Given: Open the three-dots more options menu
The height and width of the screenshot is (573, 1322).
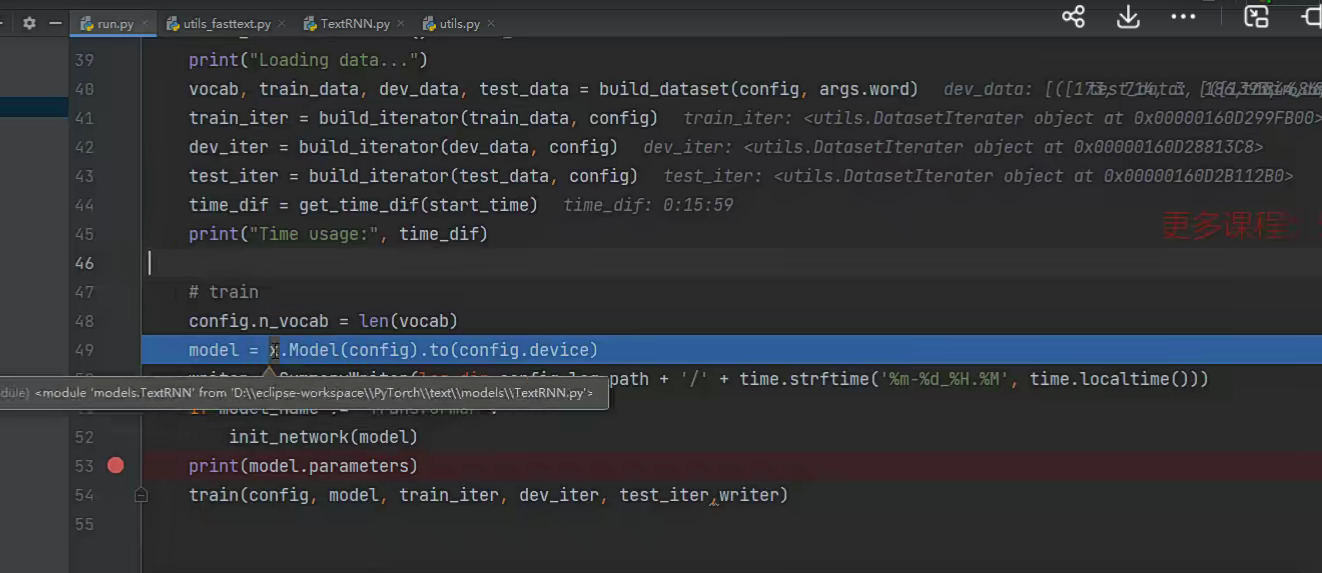Looking at the screenshot, I should (1183, 17).
